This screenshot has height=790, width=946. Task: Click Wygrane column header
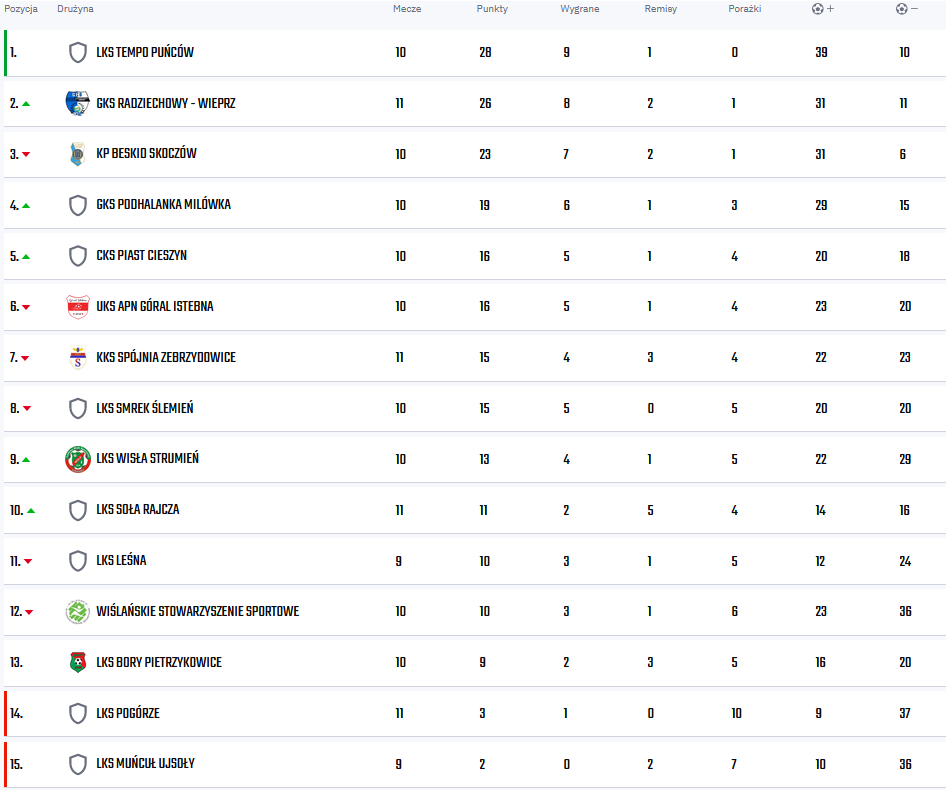579,8
